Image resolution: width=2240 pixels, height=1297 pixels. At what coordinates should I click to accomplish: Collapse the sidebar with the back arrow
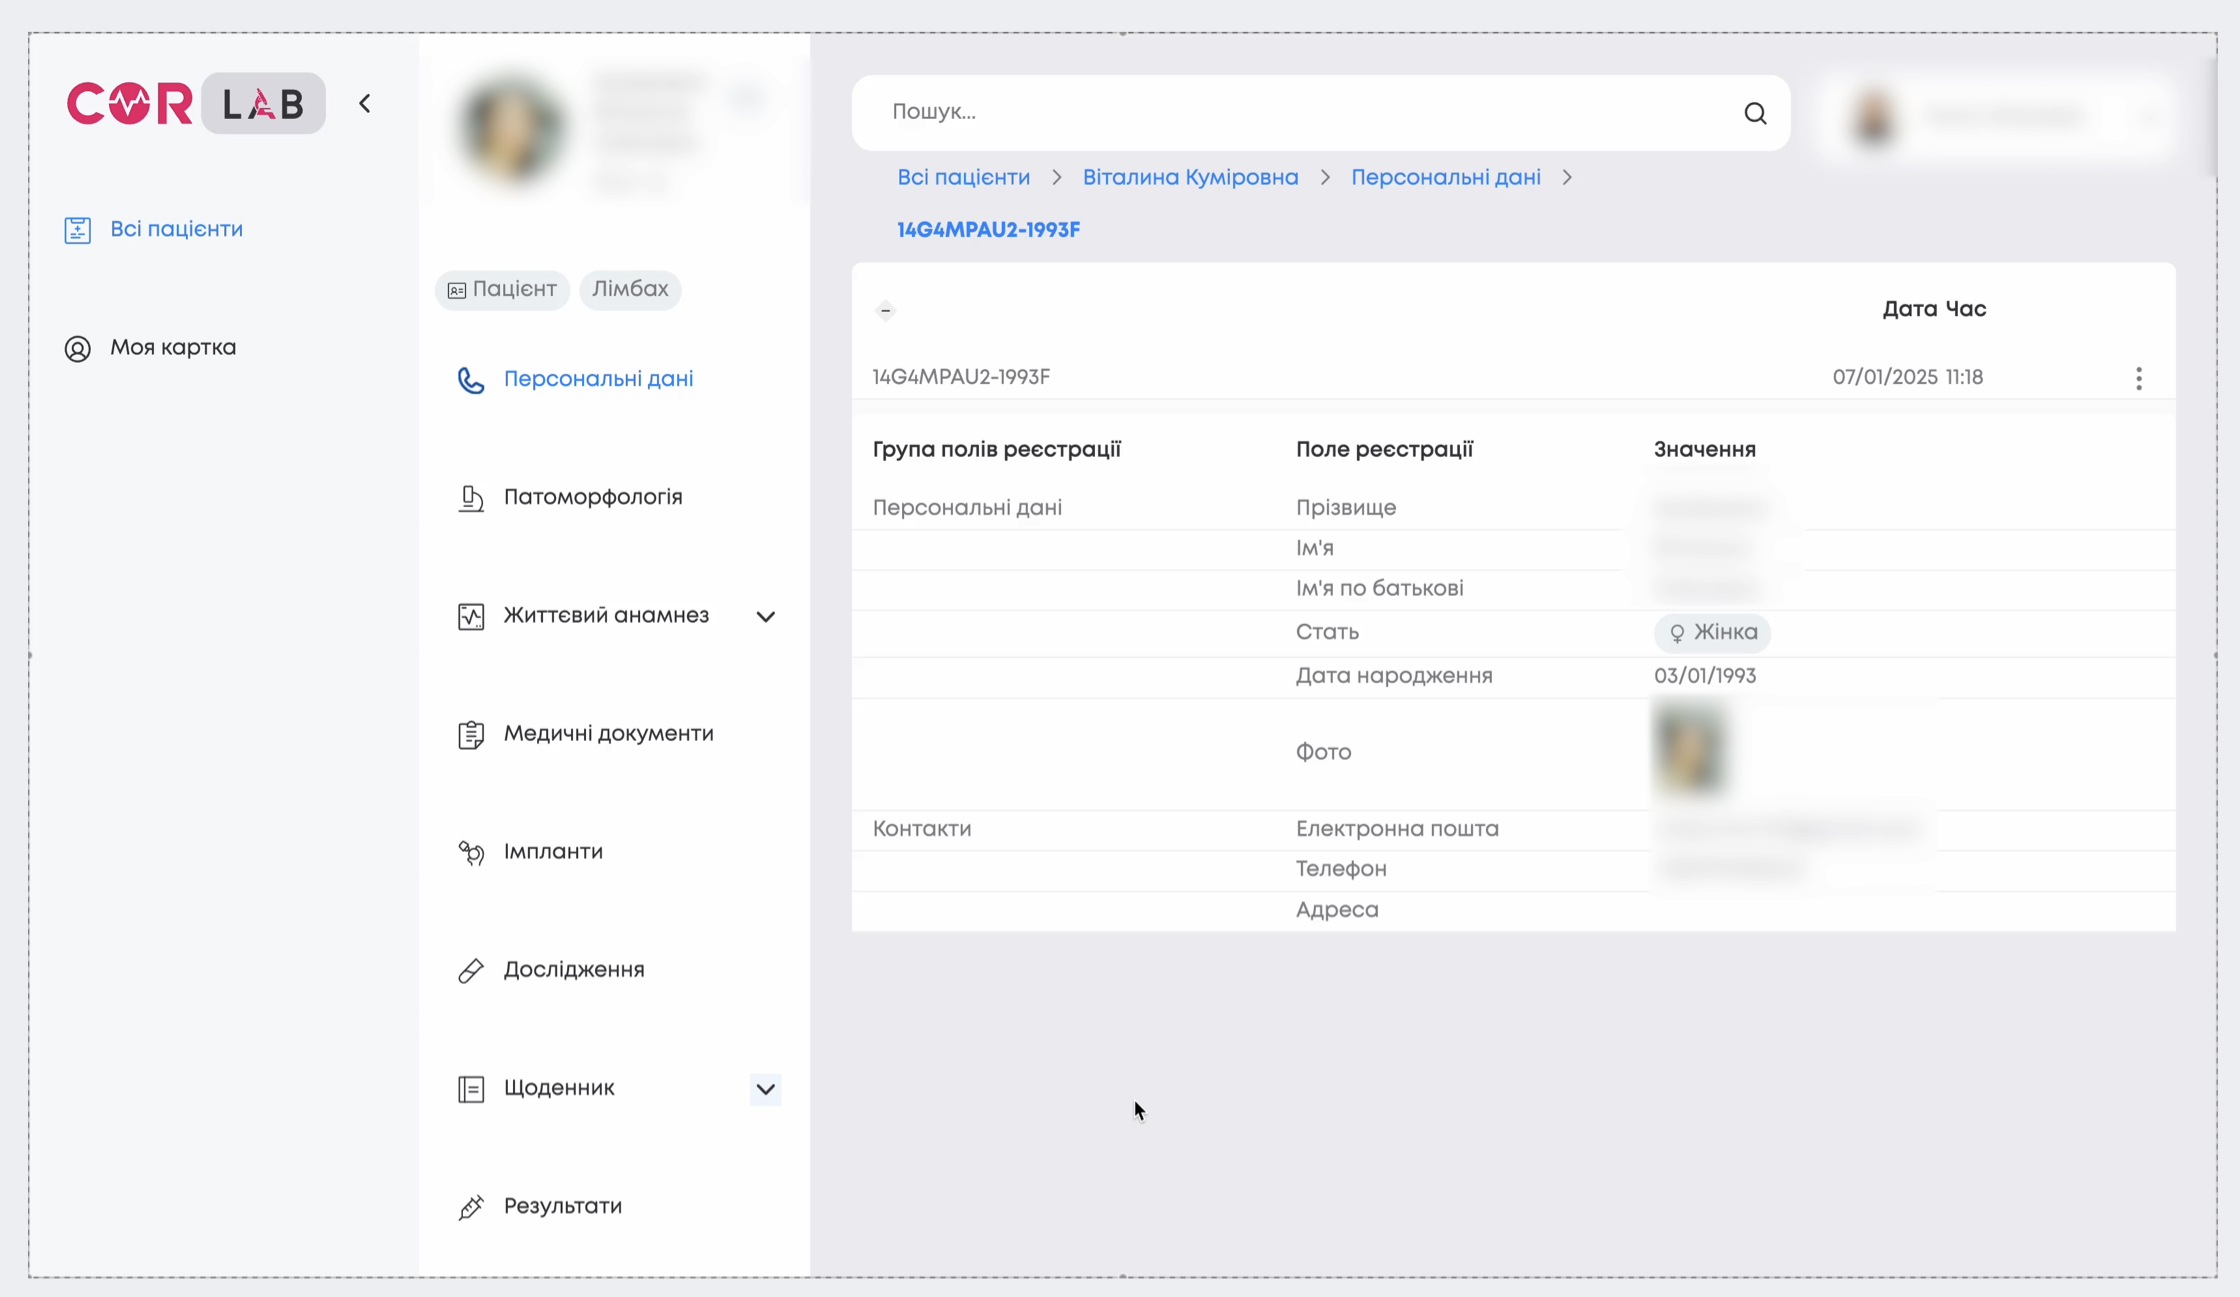[x=365, y=103]
